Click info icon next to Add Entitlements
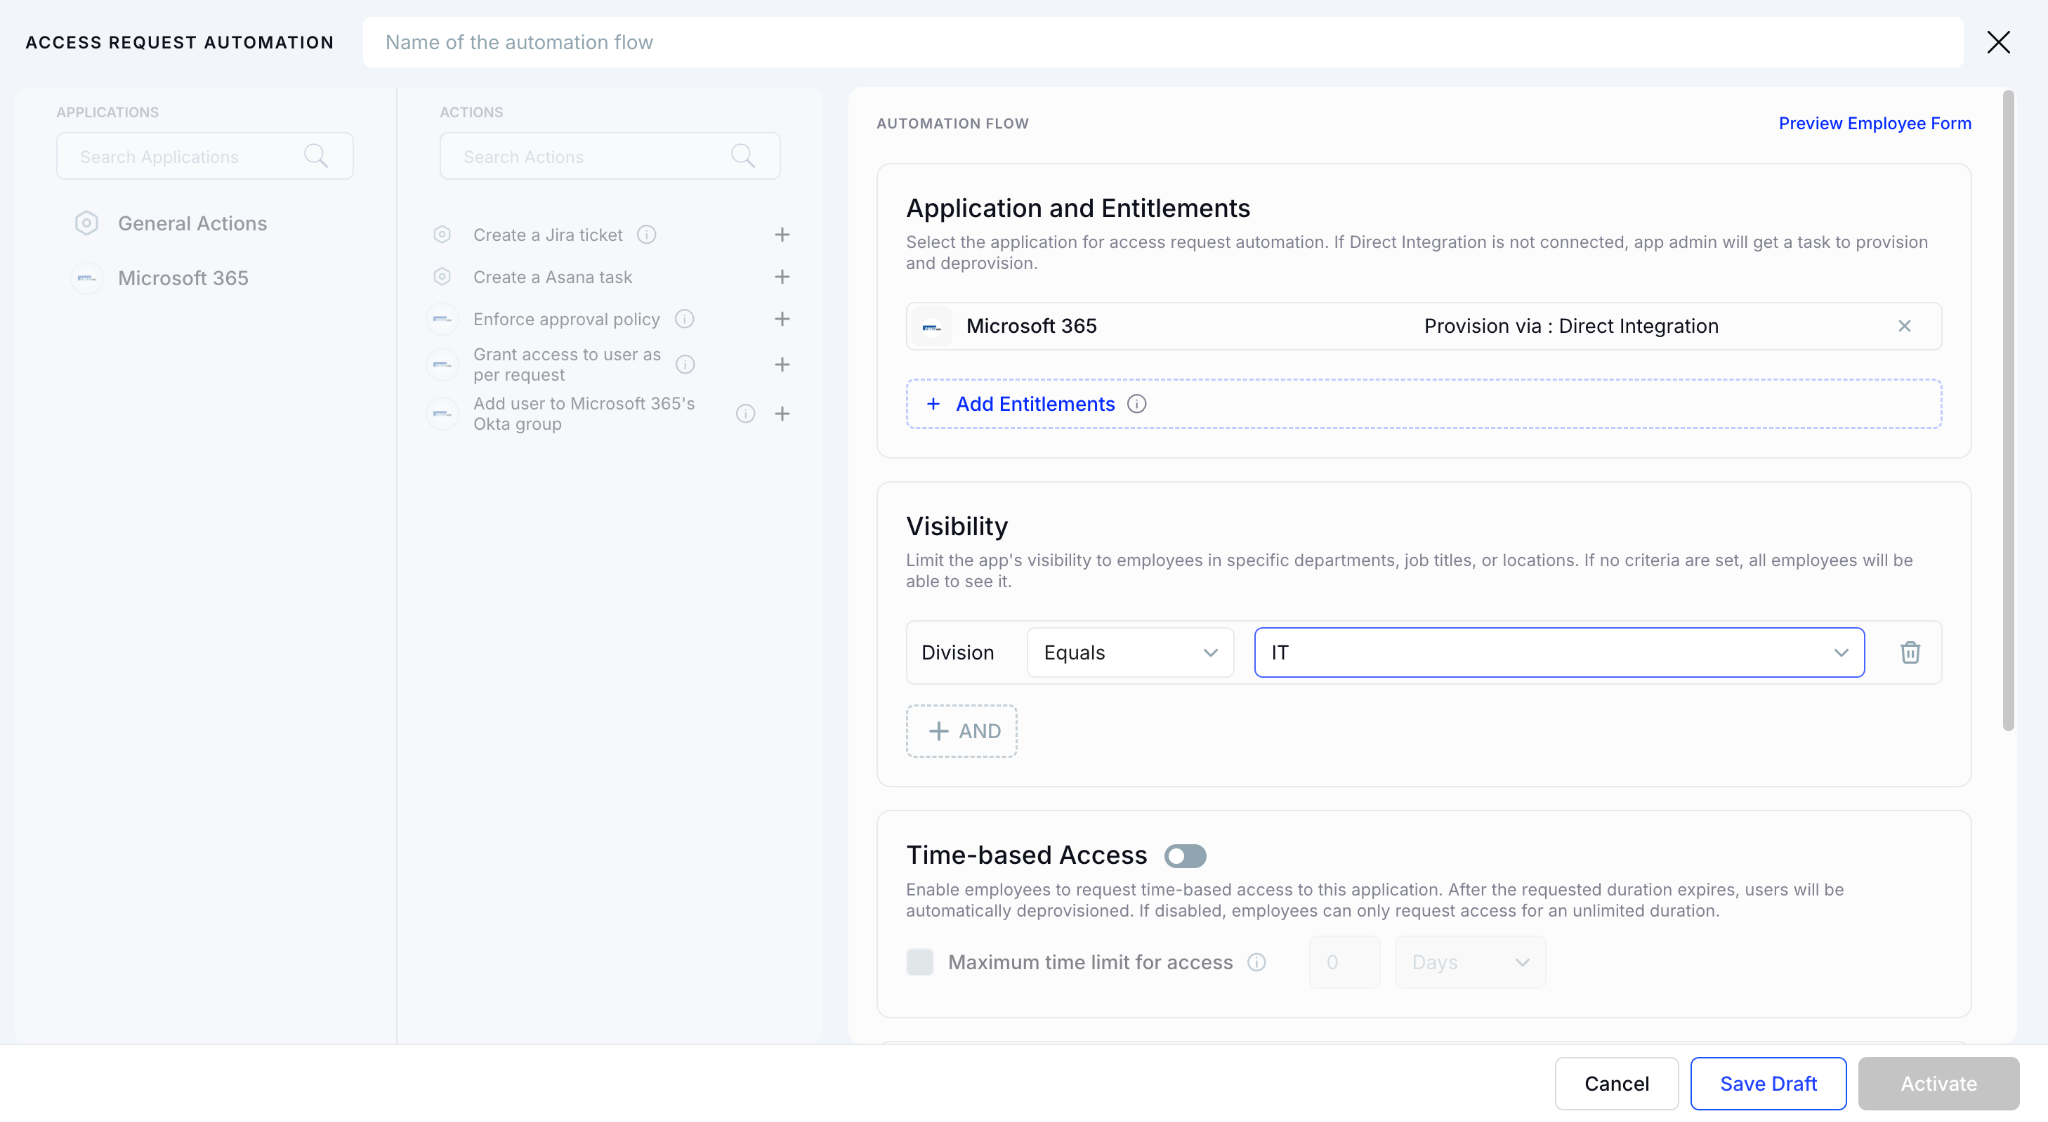Screen dimensions: 2048x1122 pos(1137,404)
